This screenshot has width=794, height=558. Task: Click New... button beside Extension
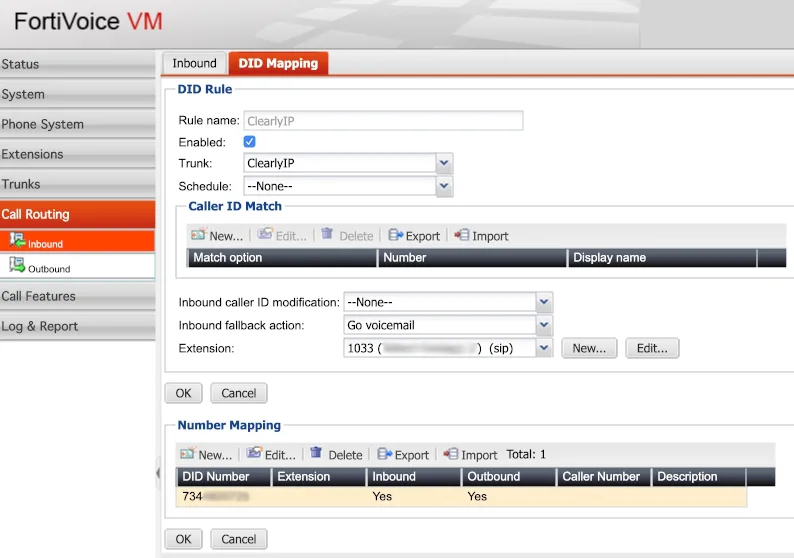pyautogui.click(x=589, y=348)
